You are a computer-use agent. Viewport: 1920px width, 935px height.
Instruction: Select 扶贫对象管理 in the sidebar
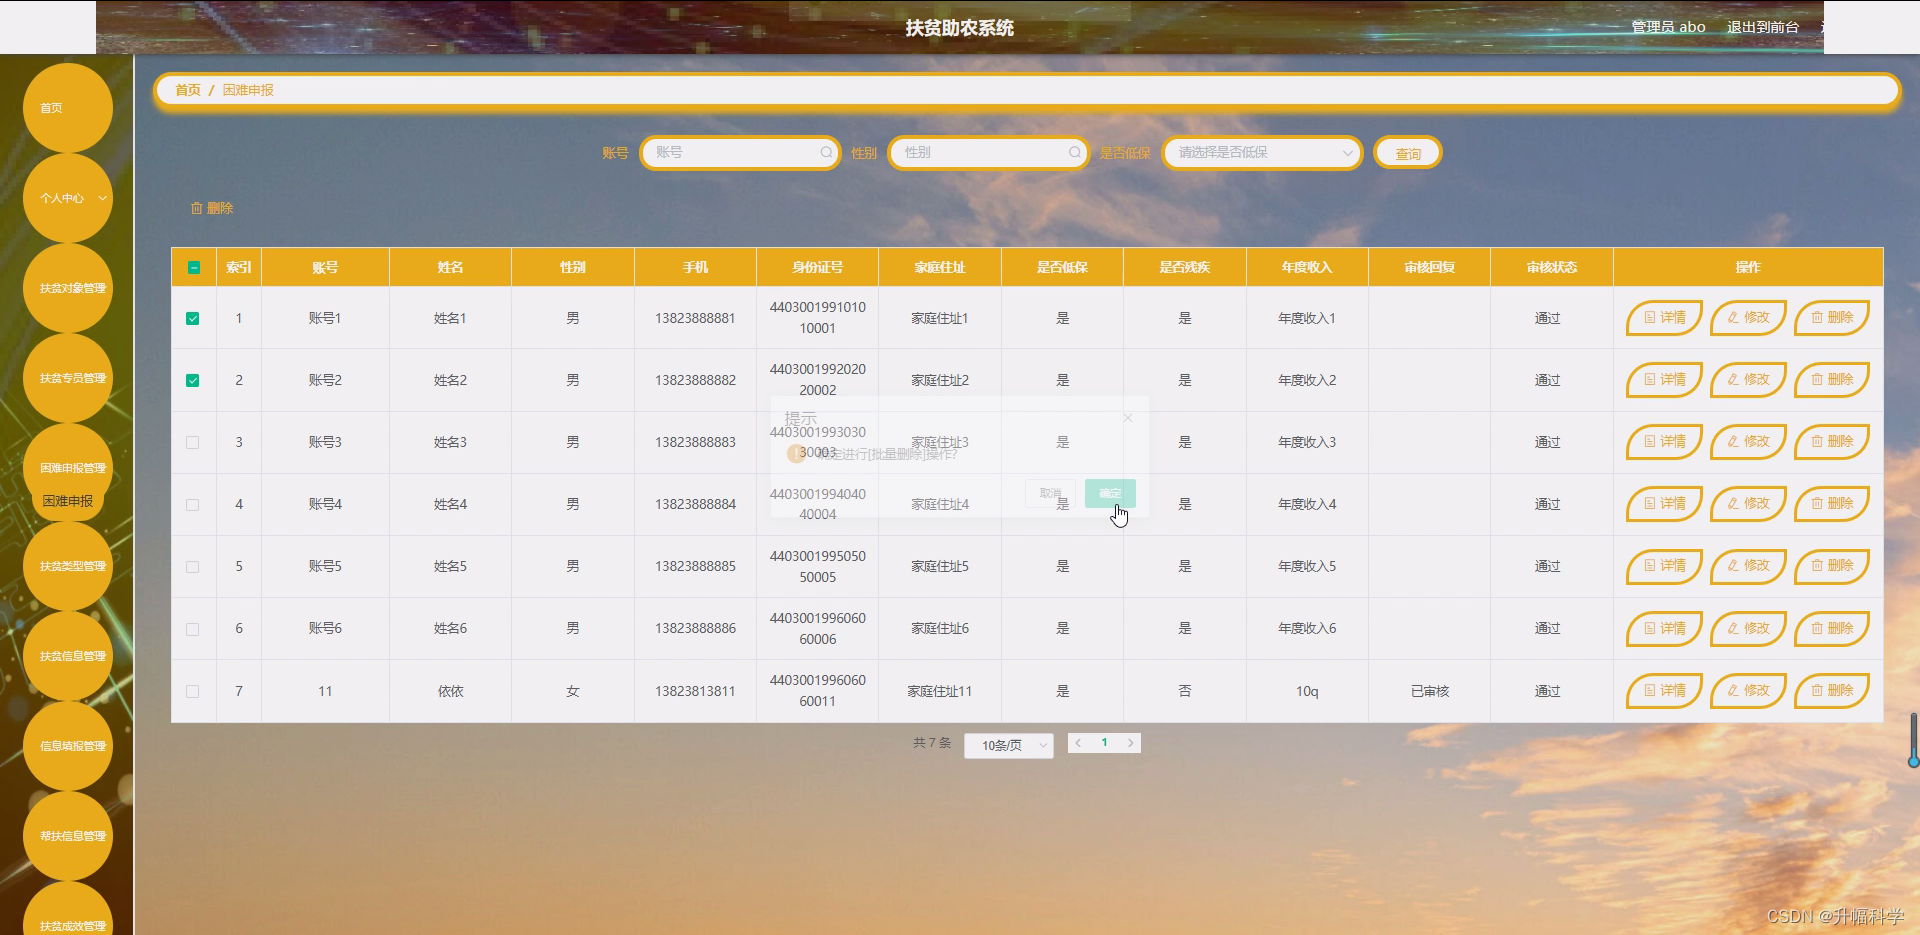68,288
